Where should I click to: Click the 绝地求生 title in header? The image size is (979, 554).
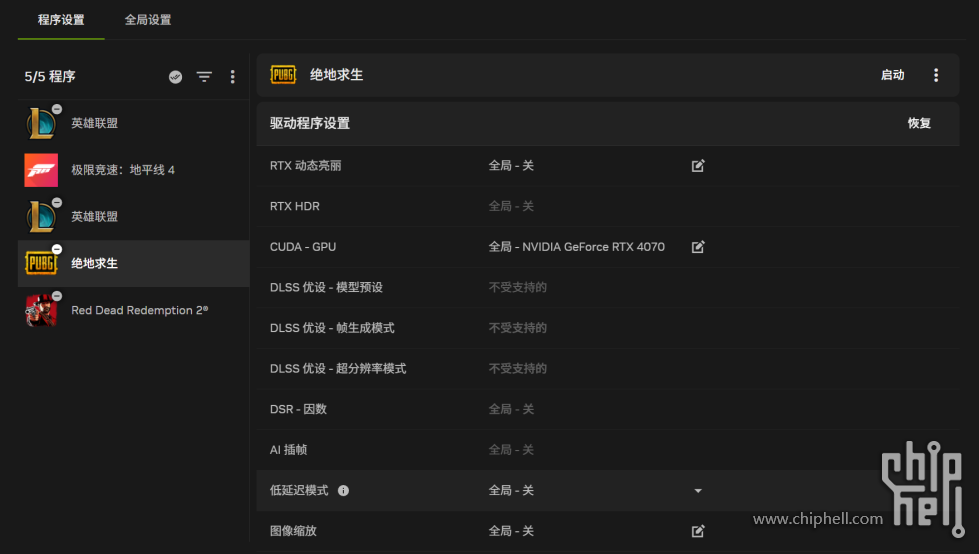337,75
